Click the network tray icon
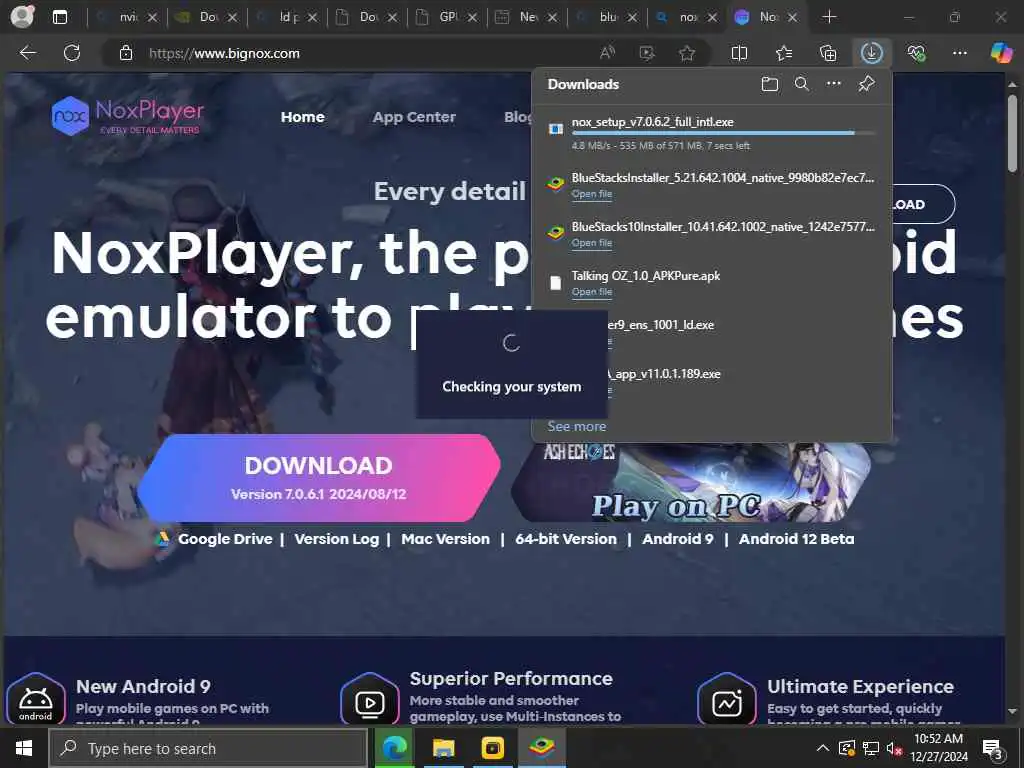1024x768 pixels. (x=870, y=748)
